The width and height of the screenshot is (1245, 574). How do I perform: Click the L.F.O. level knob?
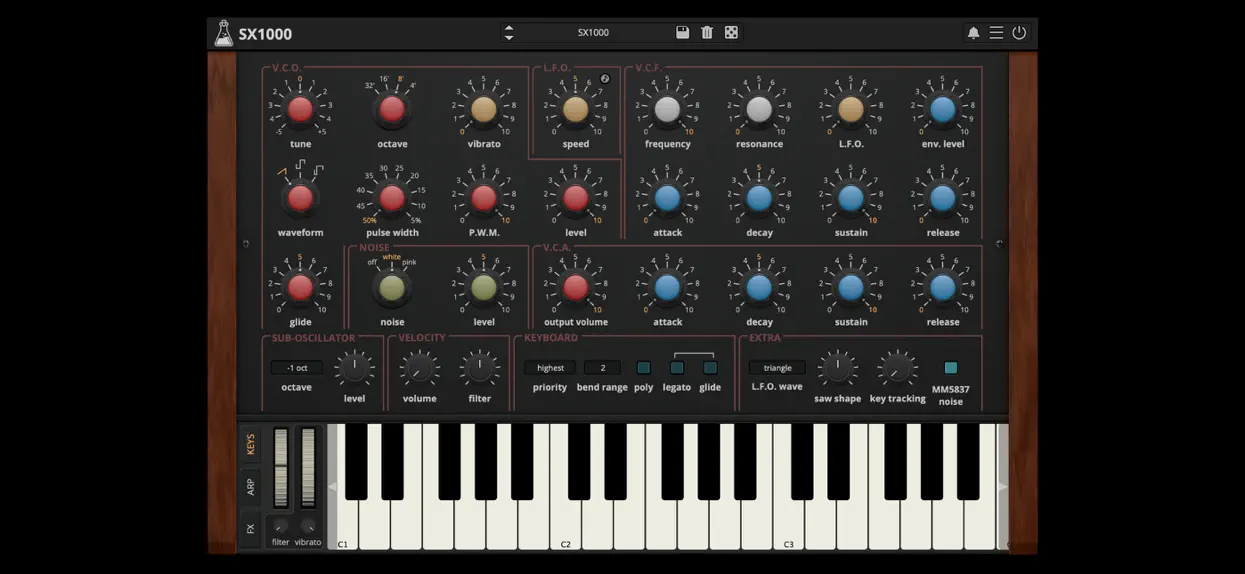(576, 198)
